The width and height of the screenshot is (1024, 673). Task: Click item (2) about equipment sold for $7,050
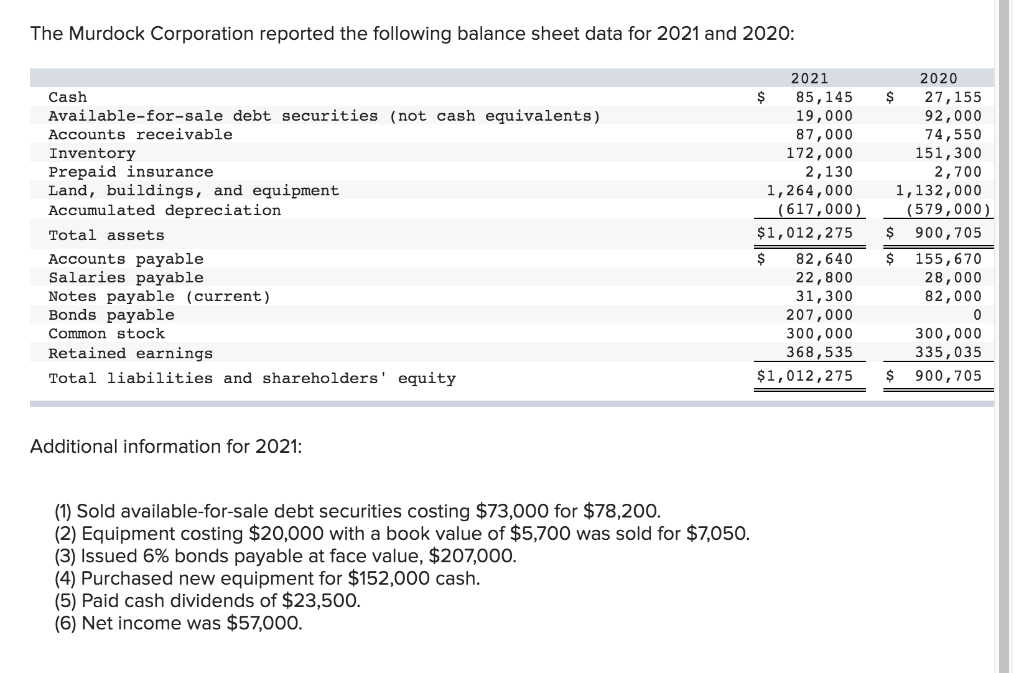(402, 534)
